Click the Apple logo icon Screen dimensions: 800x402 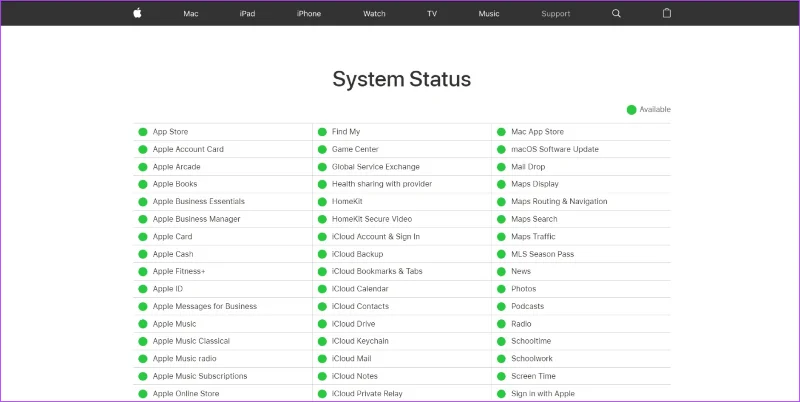[x=137, y=13]
